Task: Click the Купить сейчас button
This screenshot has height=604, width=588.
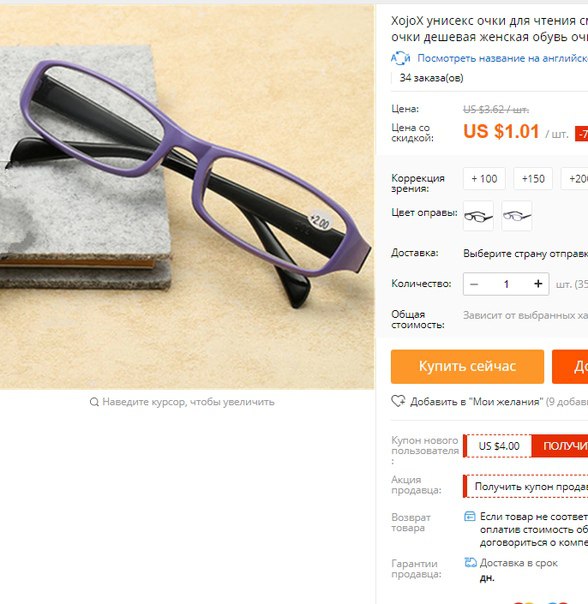Action: [467, 366]
